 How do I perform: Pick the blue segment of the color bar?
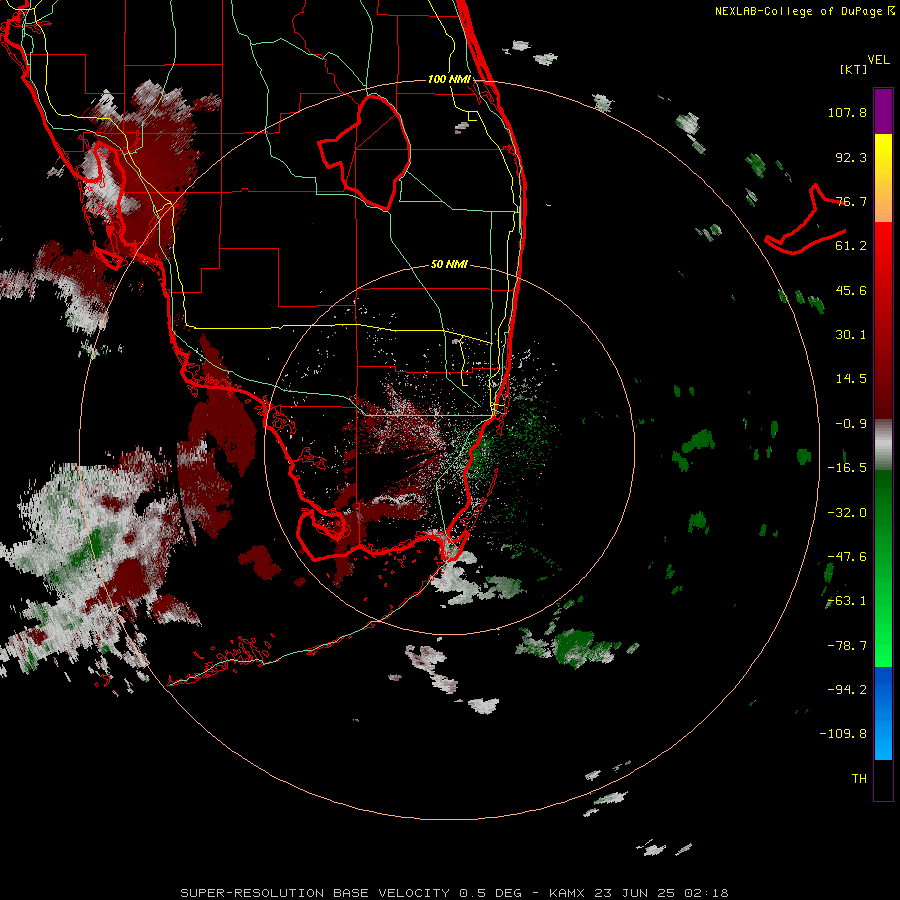[x=883, y=713]
